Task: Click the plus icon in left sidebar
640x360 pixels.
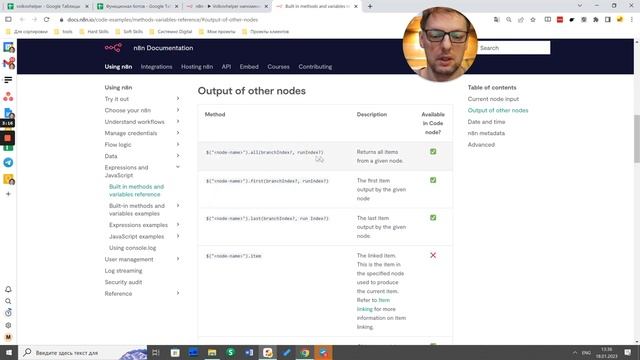Action: tap(8, 194)
